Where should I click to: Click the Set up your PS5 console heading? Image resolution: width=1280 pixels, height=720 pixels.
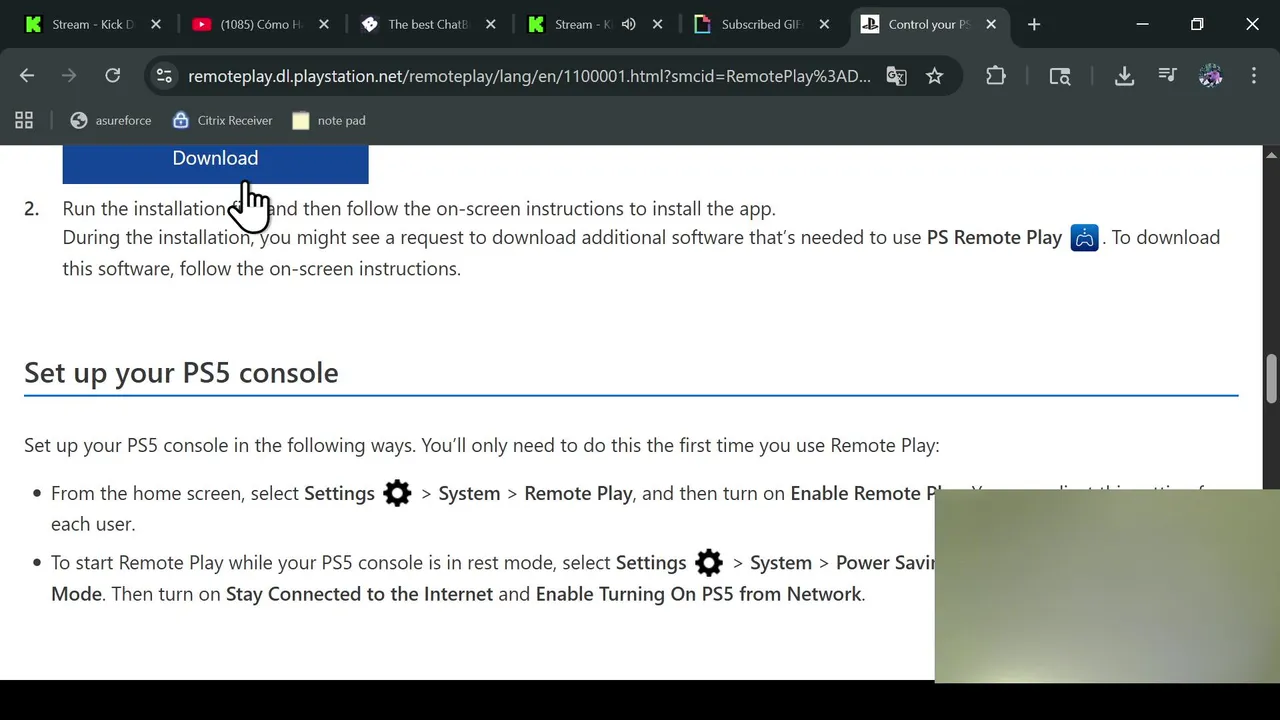coord(181,372)
